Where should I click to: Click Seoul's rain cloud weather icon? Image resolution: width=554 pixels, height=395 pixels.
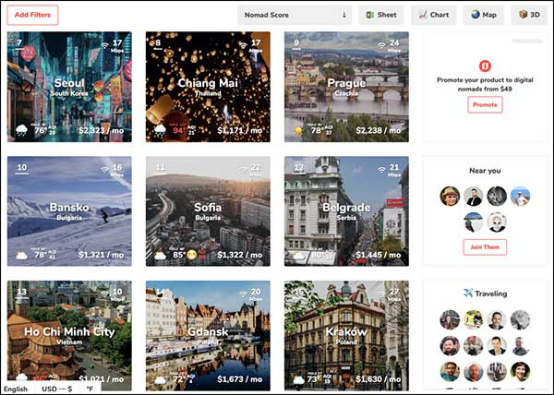coord(22,130)
